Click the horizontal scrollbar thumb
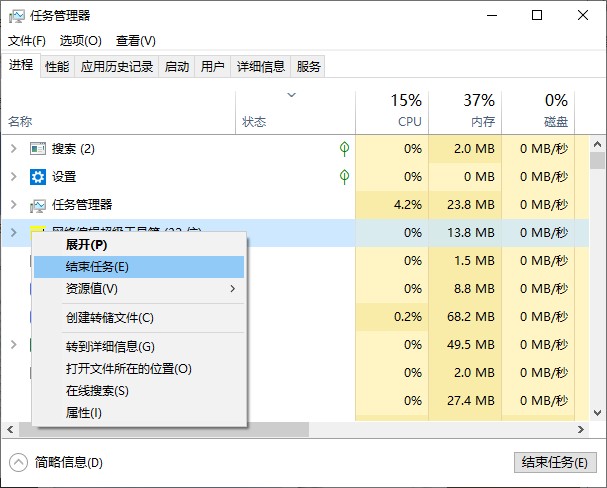 tap(164, 430)
